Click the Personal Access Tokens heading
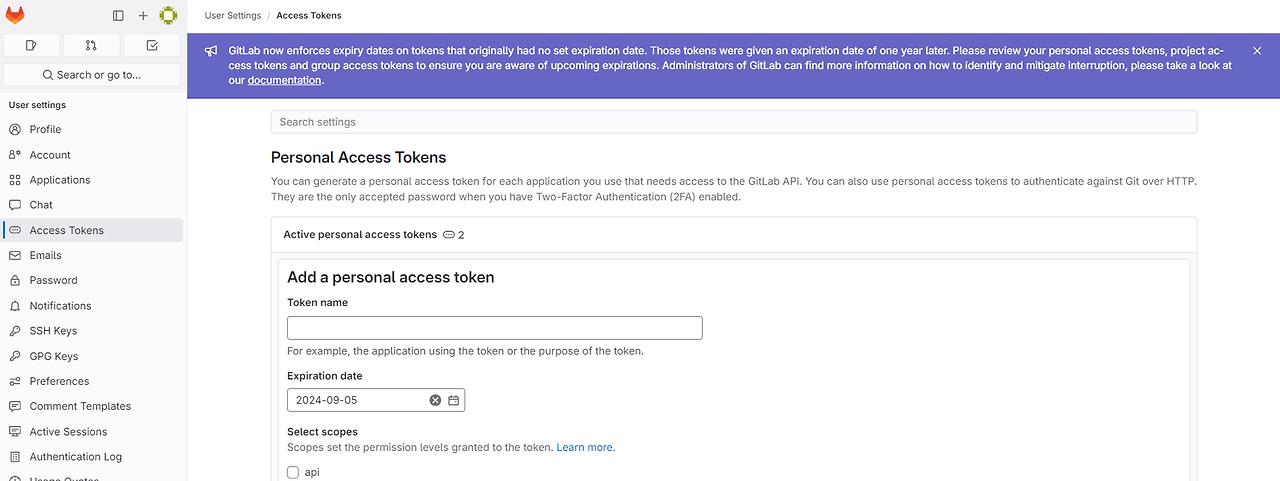This screenshot has height=481, width=1280. [358, 157]
